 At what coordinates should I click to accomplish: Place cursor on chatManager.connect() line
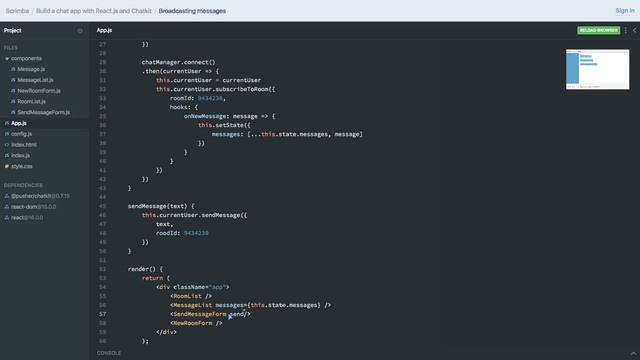[x=178, y=62]
